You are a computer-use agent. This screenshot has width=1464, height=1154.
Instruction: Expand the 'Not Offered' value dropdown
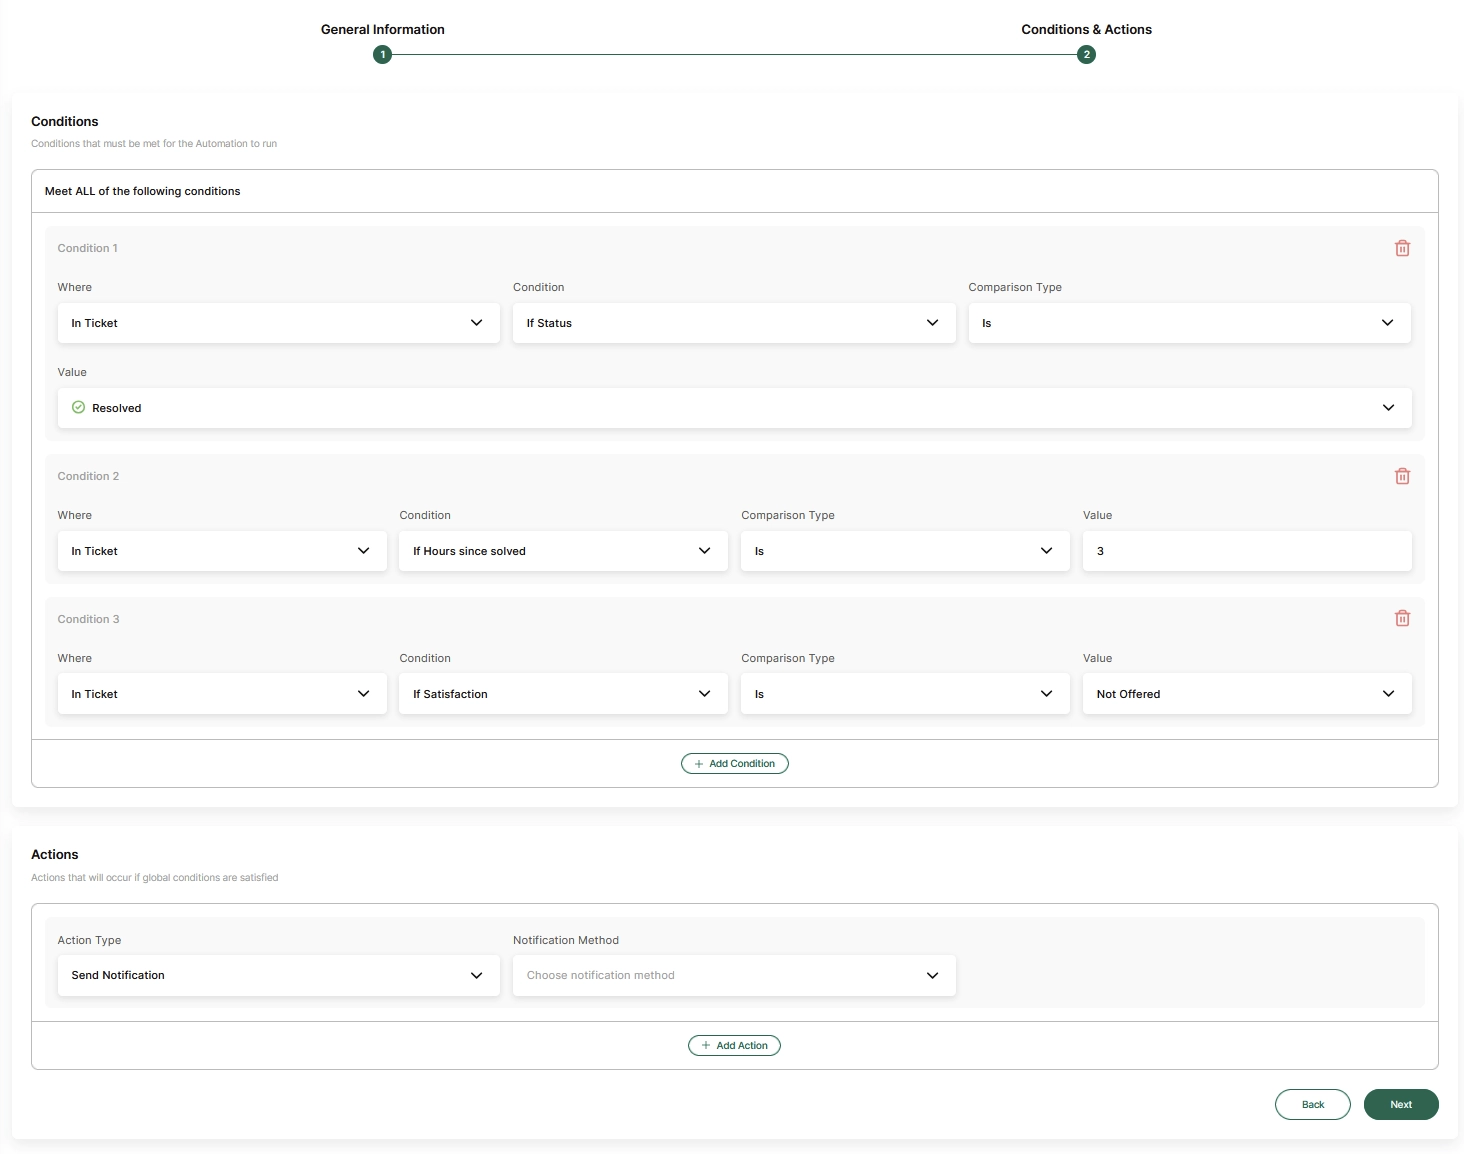(1247, 694)
